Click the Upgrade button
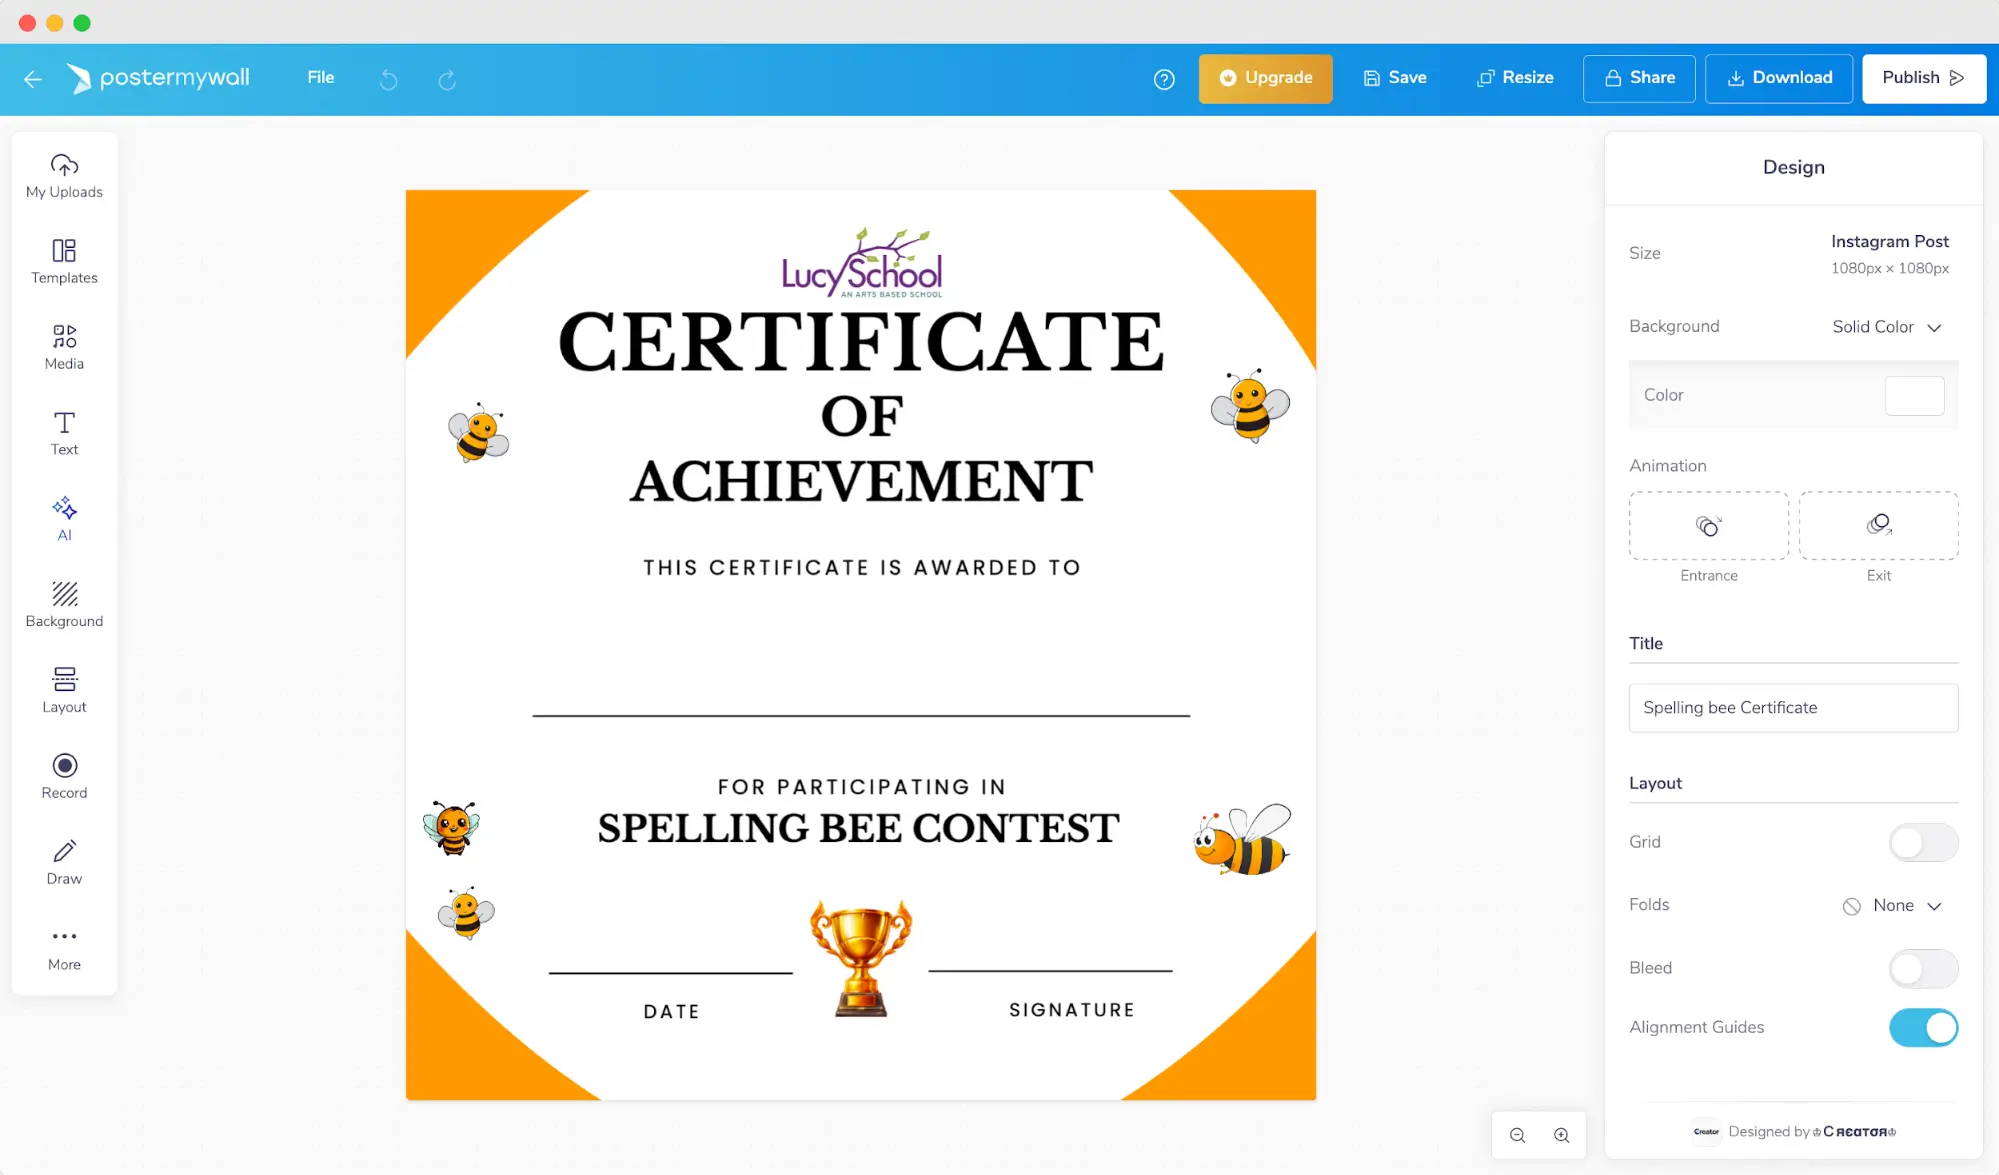Screen dimensions: 1999x1175 coord(1265,78)
